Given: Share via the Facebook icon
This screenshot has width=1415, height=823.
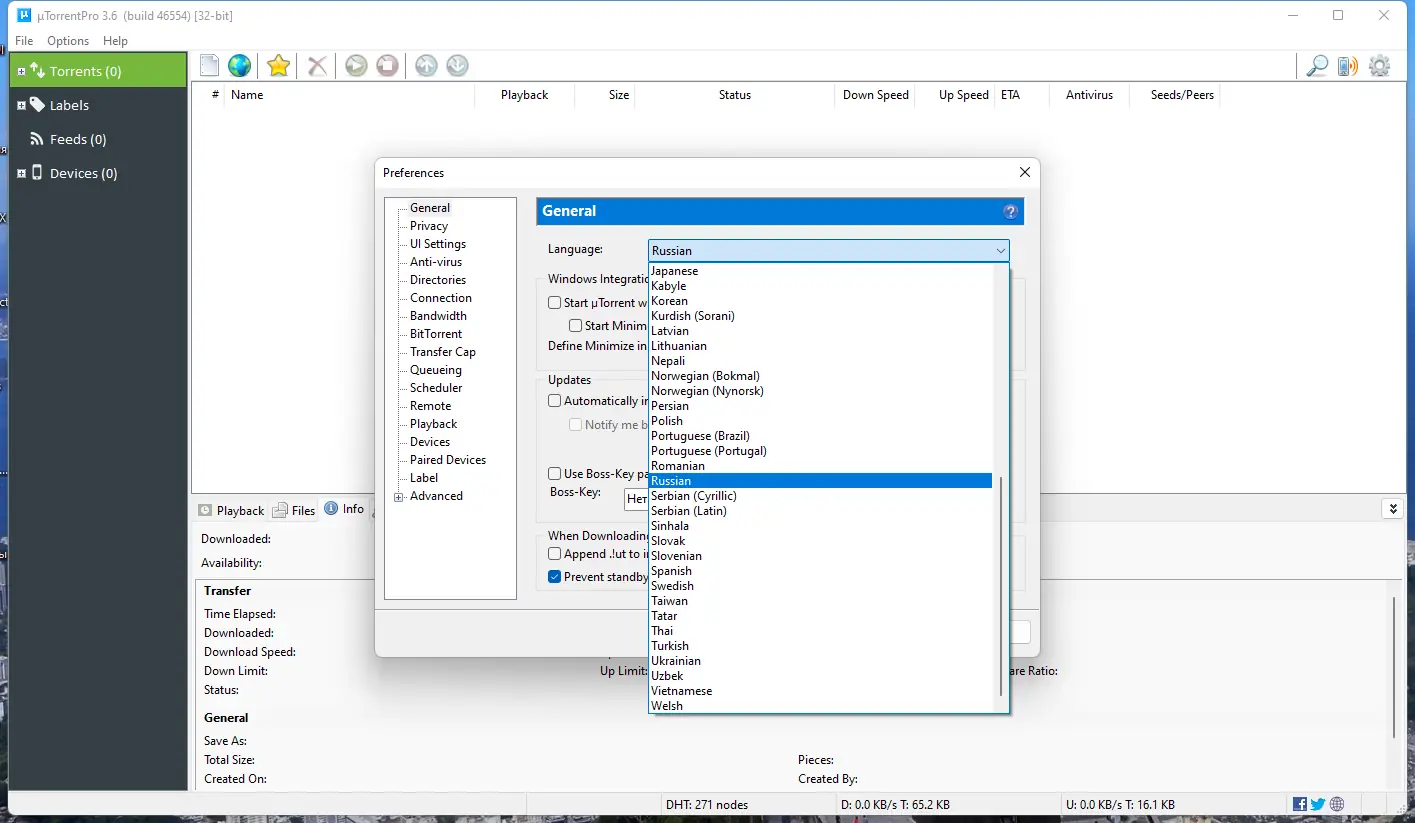Looking at the screenshot, I should click(1299, 803).
